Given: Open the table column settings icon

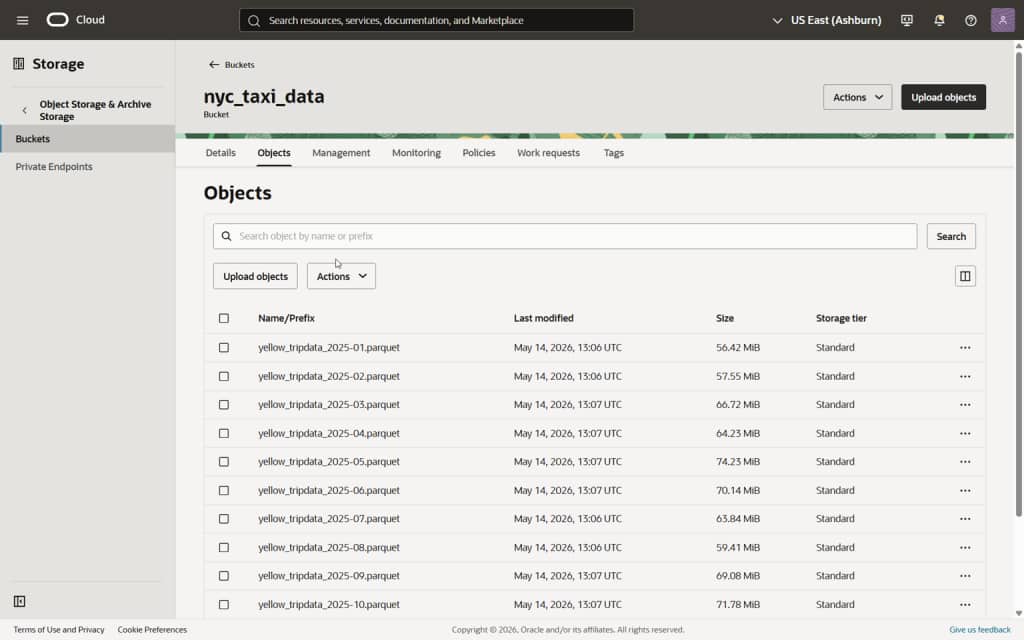Looking at the screenshot, I should point(965,276).
